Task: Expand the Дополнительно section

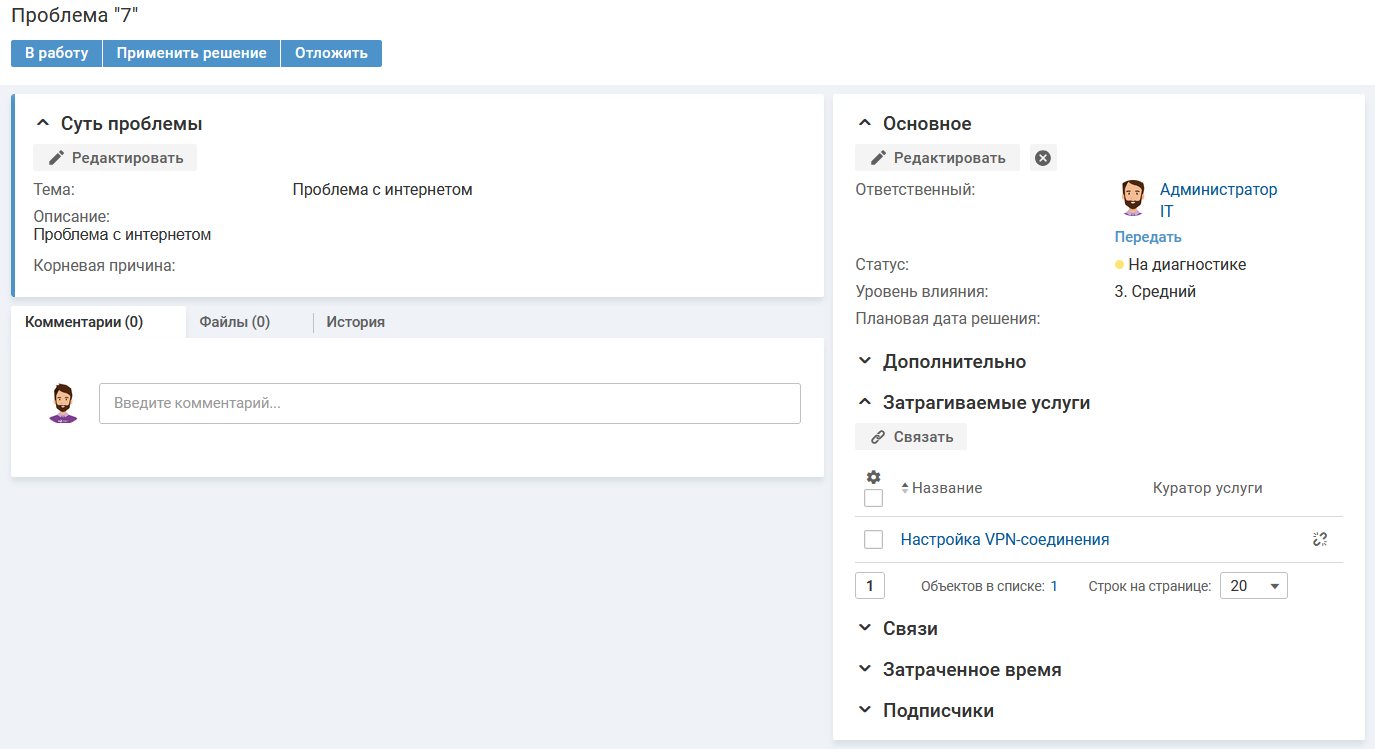Action: pyautogui.click(x=953, y=362)
